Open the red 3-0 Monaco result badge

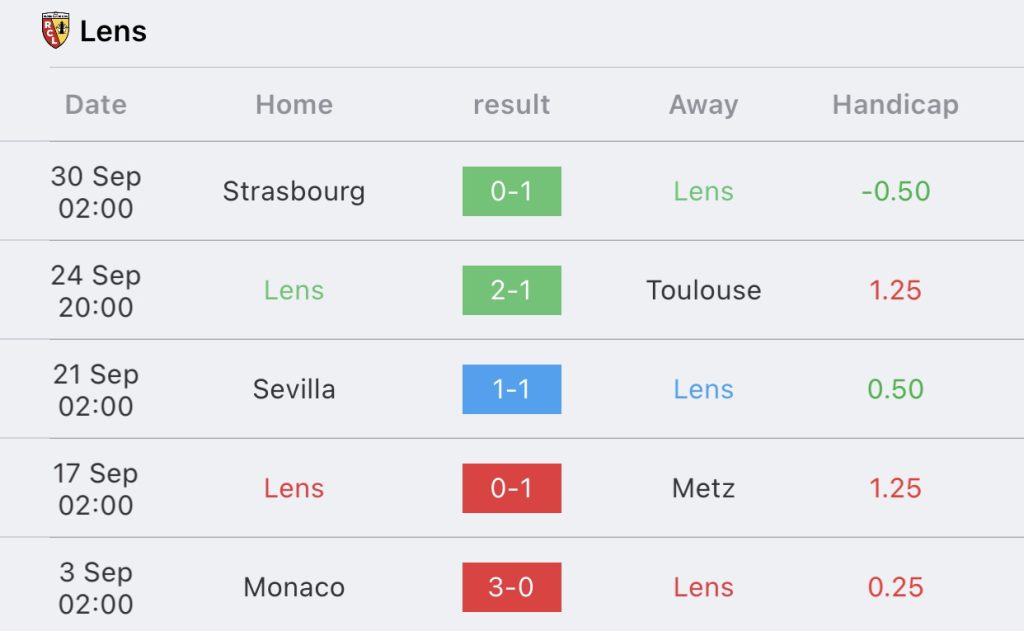[511, 587]
